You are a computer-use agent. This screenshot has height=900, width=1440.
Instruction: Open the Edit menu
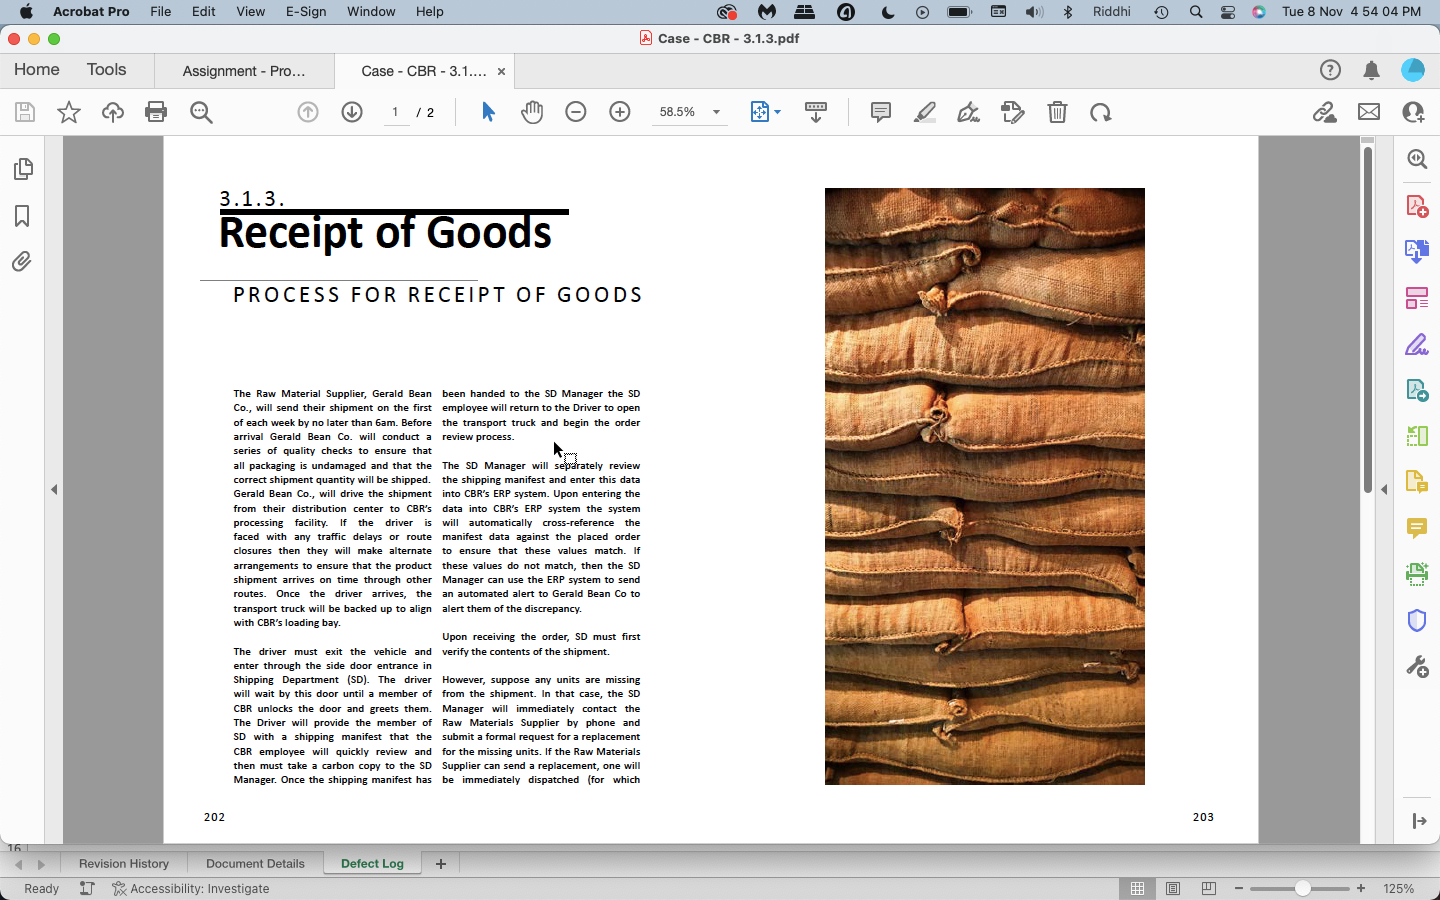pos(204,12)
